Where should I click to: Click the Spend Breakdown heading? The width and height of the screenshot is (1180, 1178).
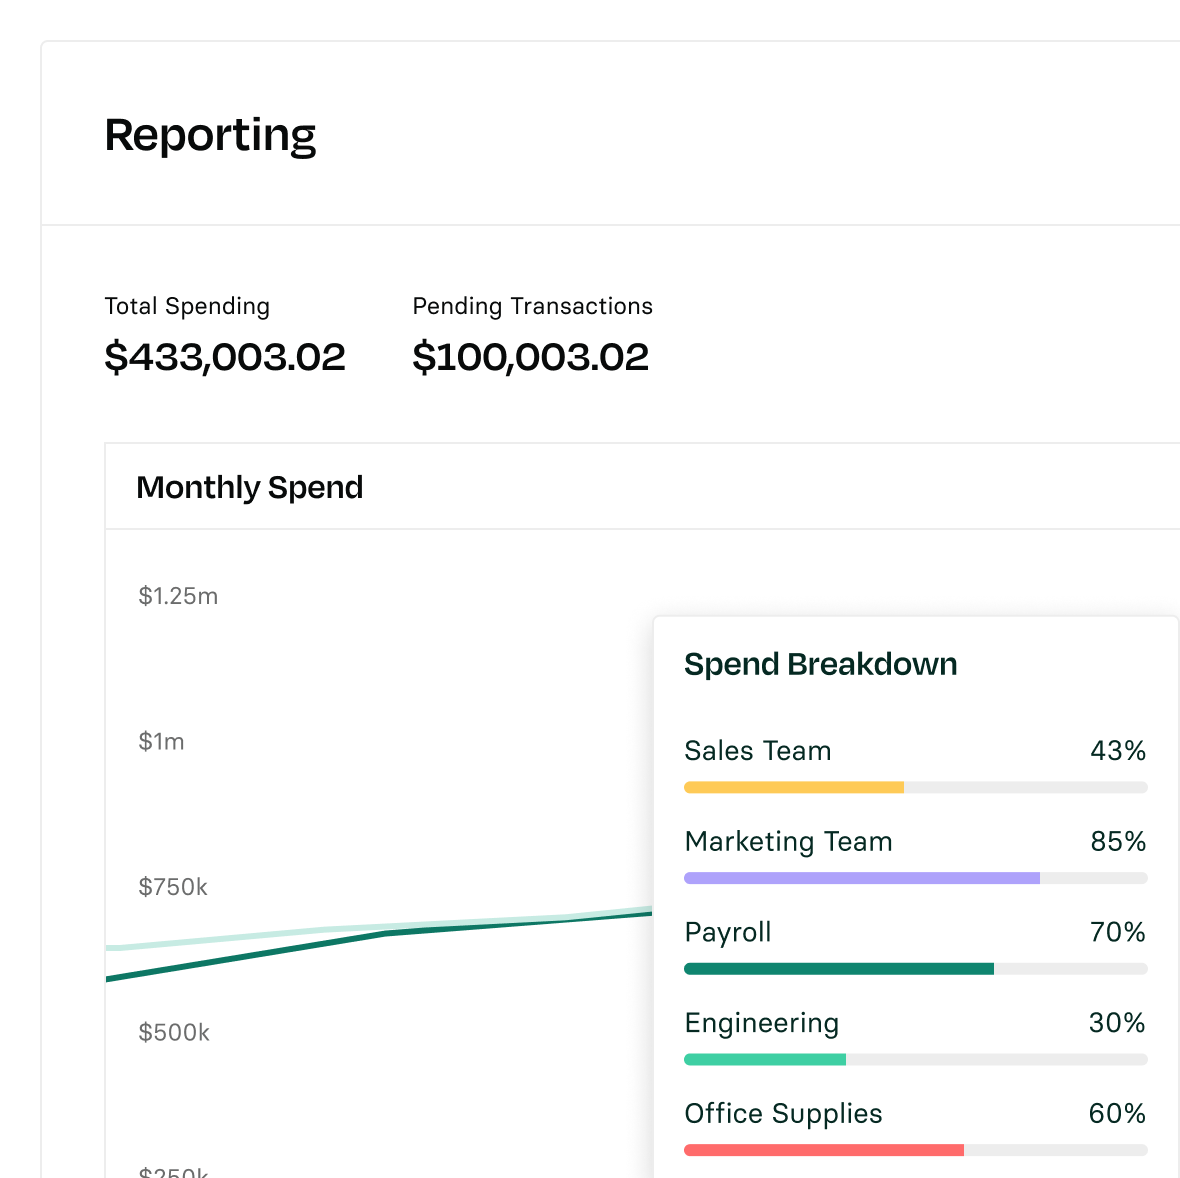(x=820, y=664)
